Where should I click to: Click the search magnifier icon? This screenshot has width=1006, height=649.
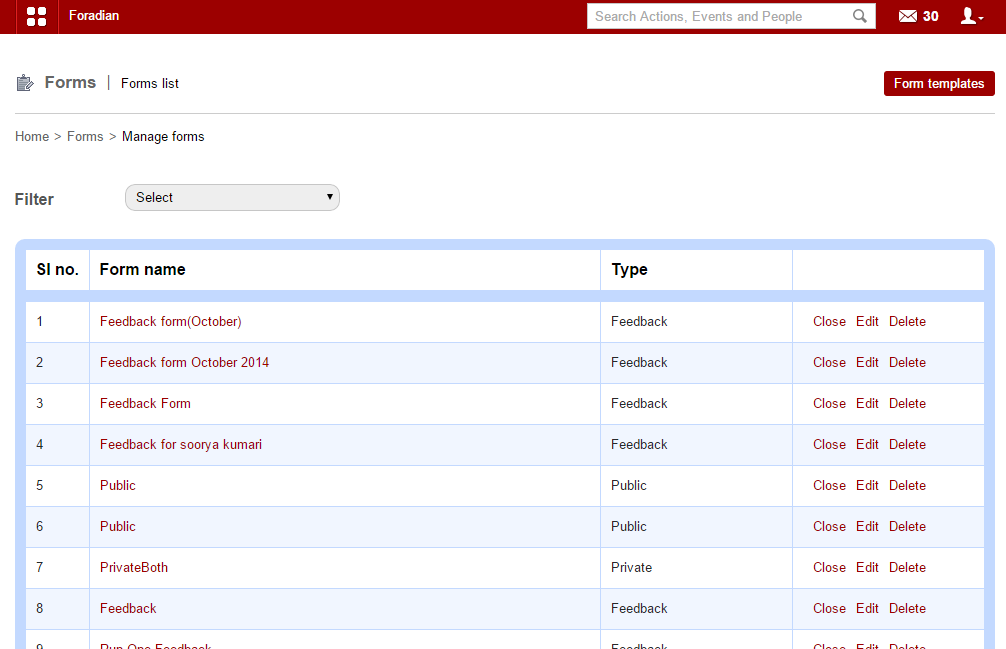point(860,16)
